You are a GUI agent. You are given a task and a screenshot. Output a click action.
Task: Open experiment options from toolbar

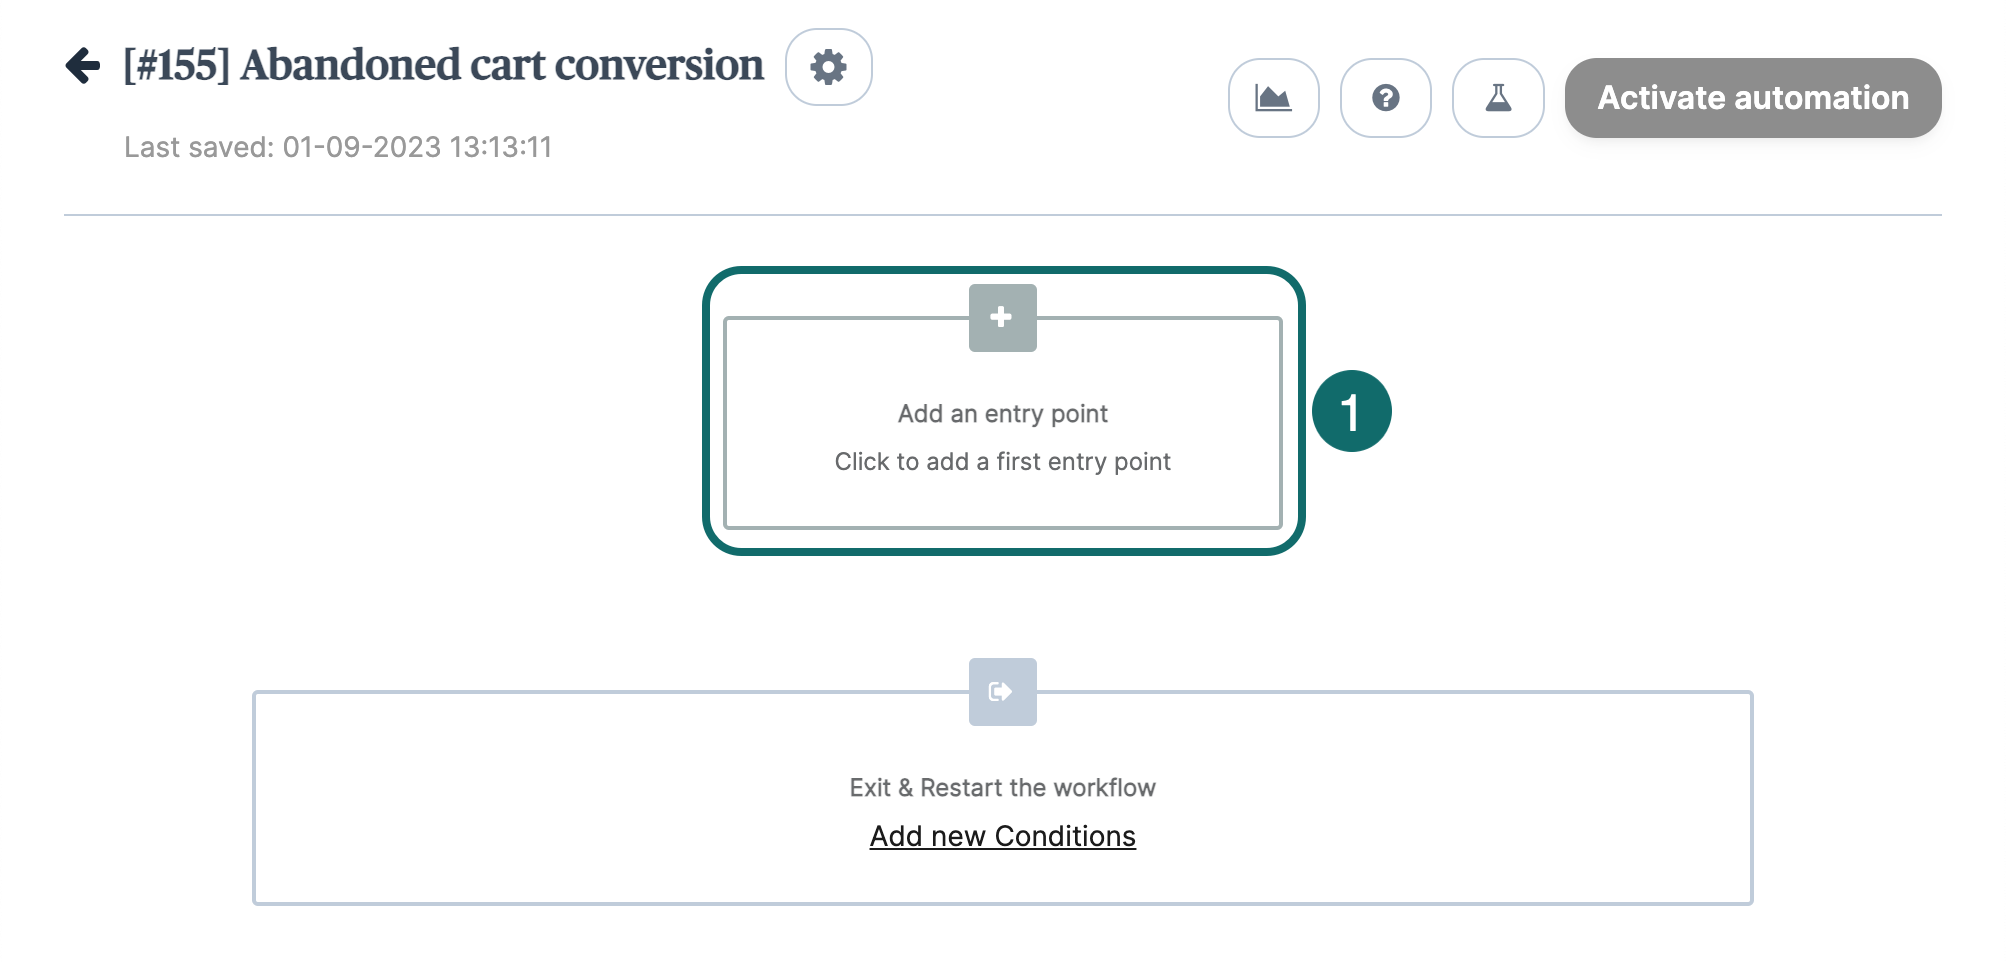coord(1497,98)
